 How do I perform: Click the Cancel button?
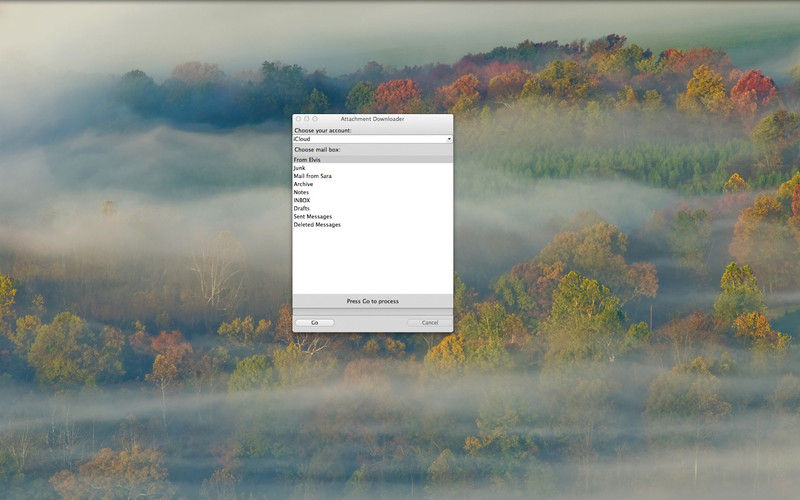tap(429, 323)
